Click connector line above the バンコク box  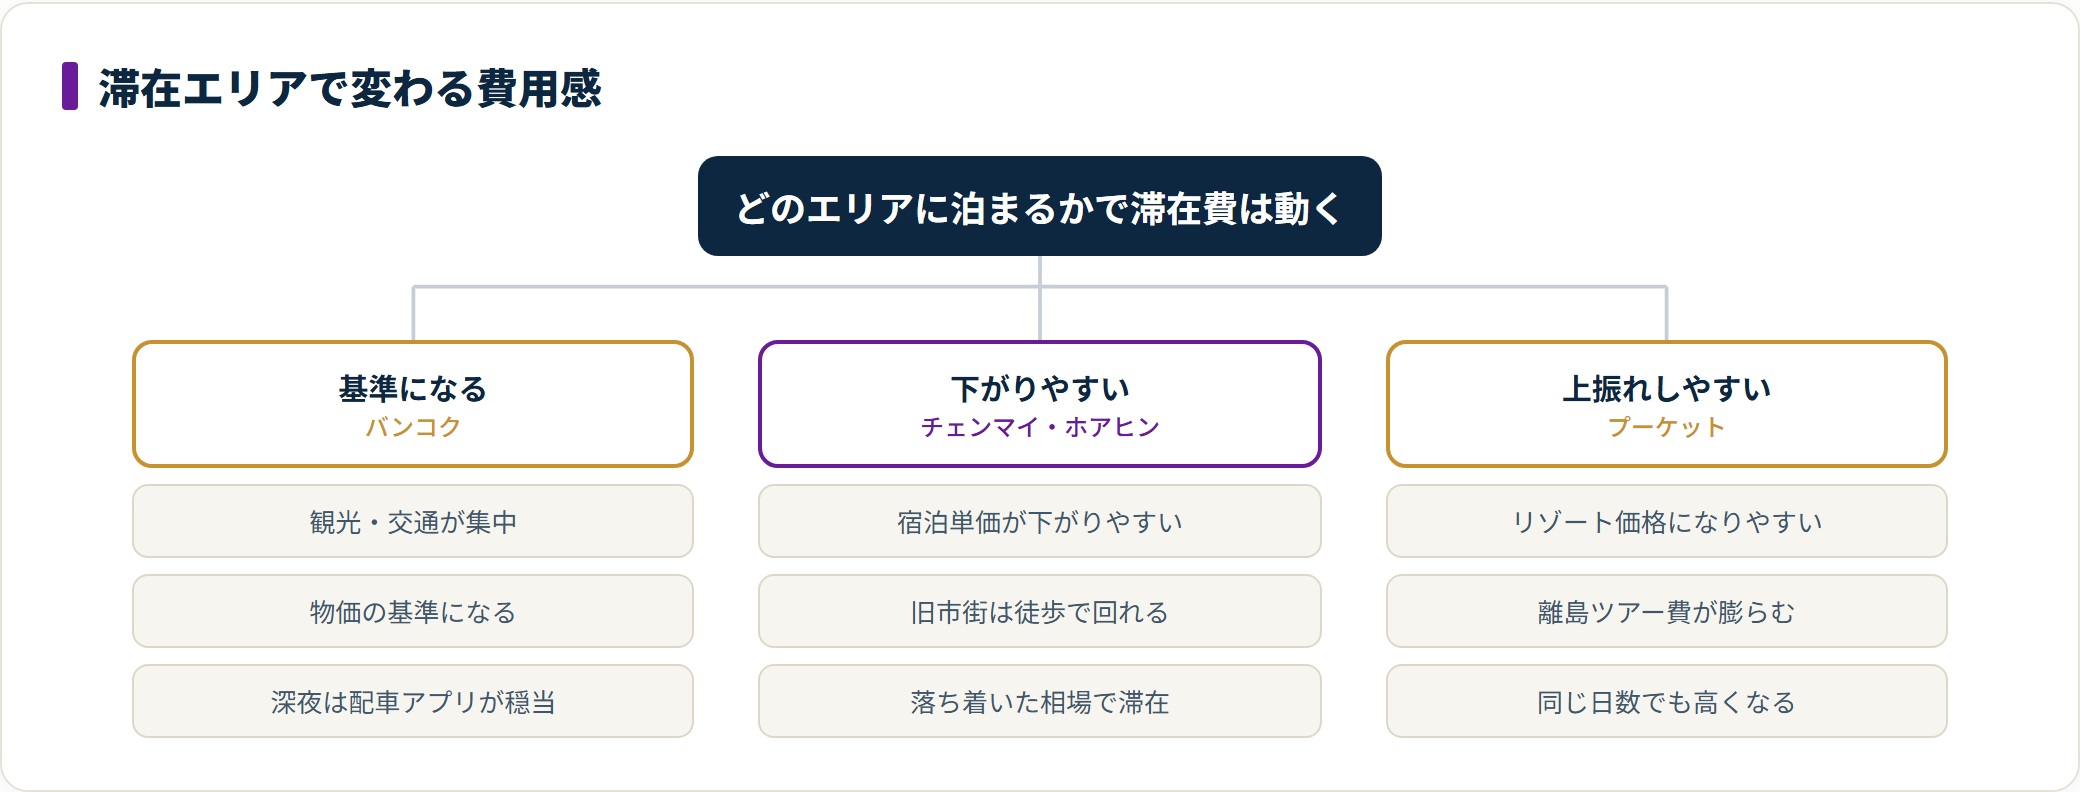pyautogui.click(x=413, y=313)
